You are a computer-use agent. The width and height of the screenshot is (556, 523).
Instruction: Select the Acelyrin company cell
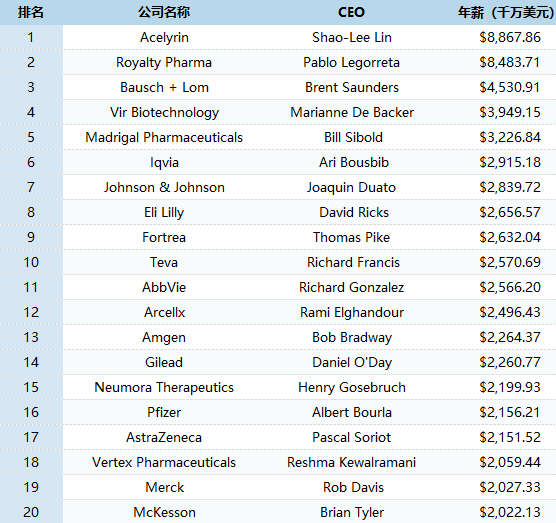click(164, 38)
